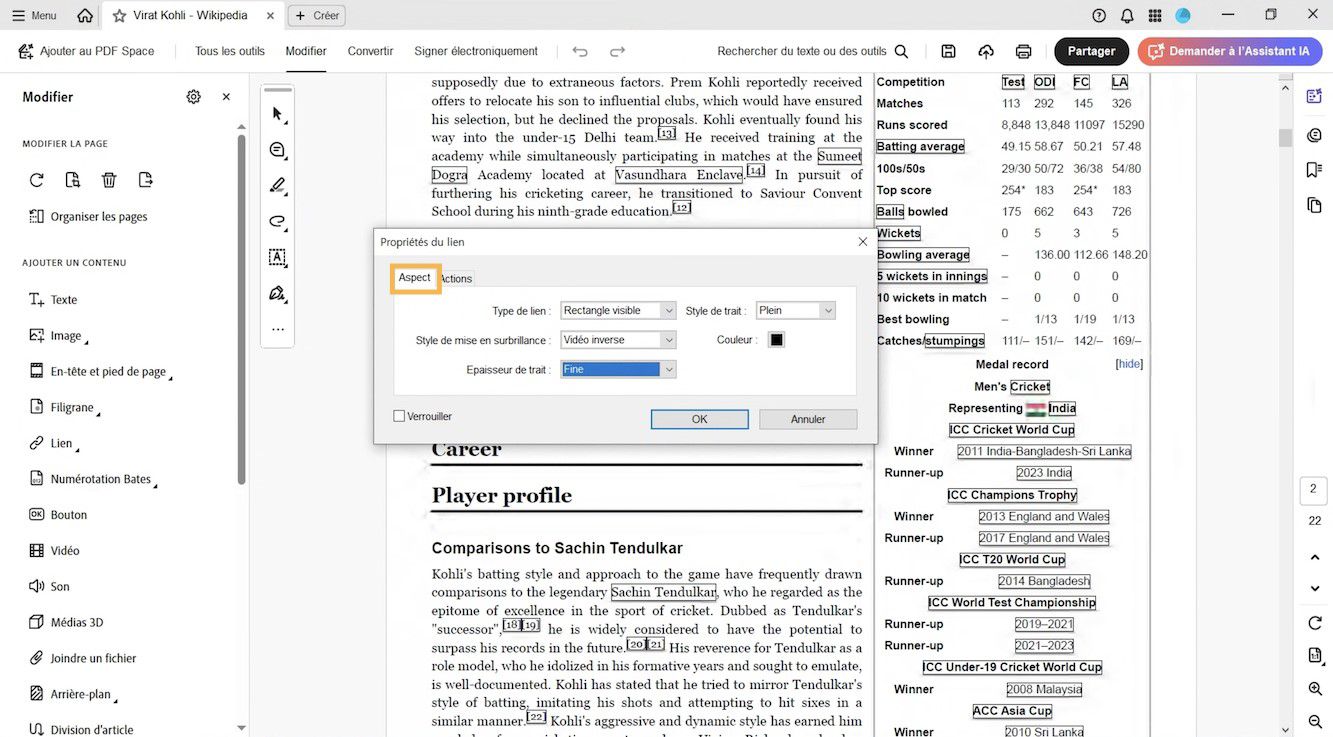Click the zoom out magnifier icon
This screenshot has height=737, width=1333.
[1315, 721]
